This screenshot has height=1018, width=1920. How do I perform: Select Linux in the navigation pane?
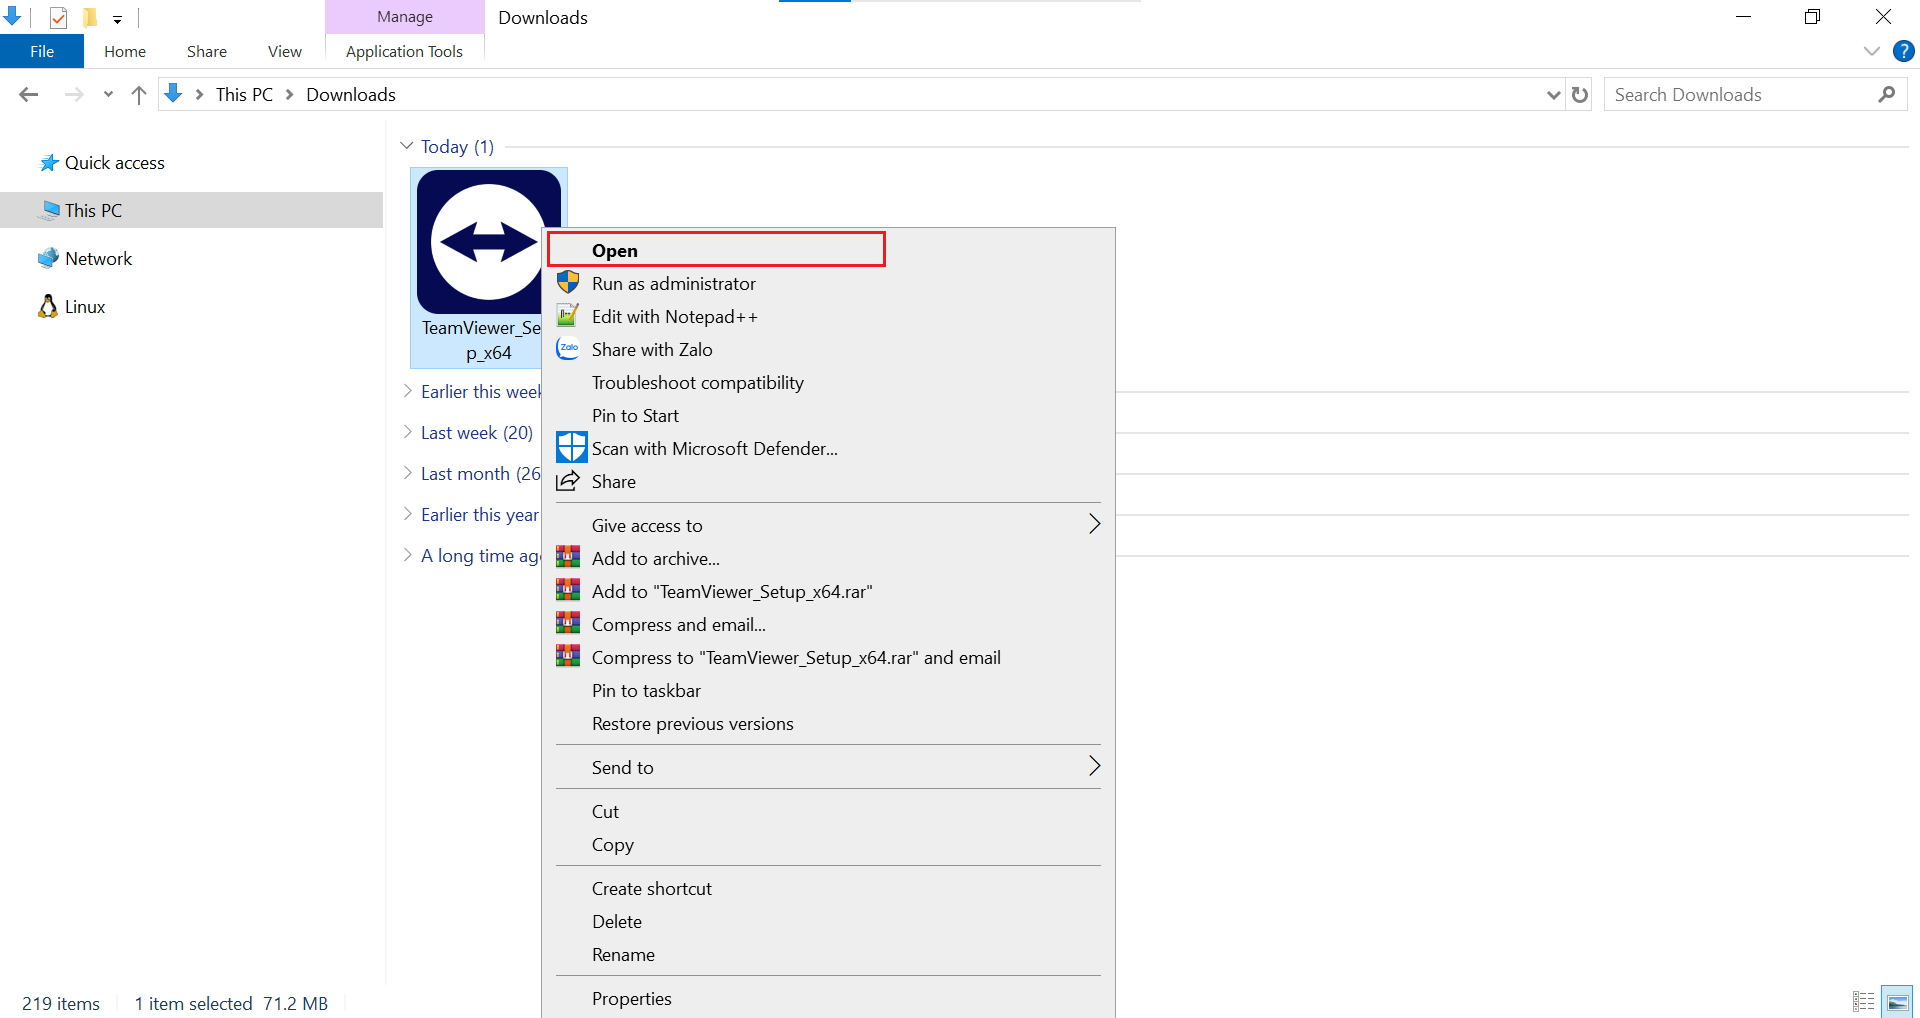click(x=85, y=307)
